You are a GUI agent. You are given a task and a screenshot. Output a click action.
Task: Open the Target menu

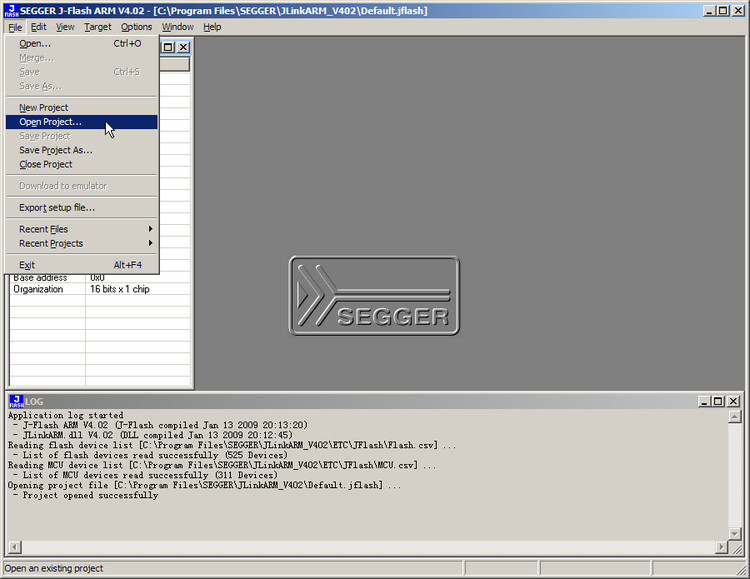pos(98,27)
